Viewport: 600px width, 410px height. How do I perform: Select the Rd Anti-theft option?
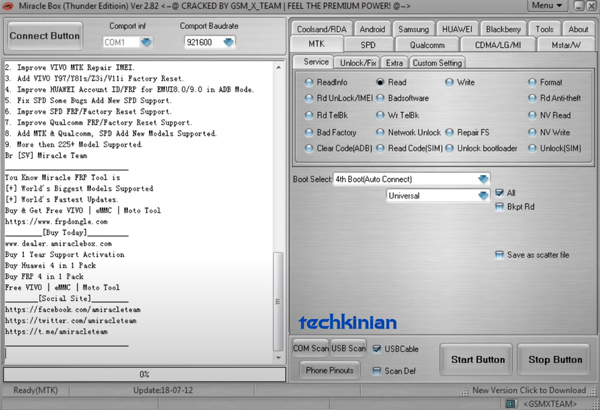click(532, 98)
